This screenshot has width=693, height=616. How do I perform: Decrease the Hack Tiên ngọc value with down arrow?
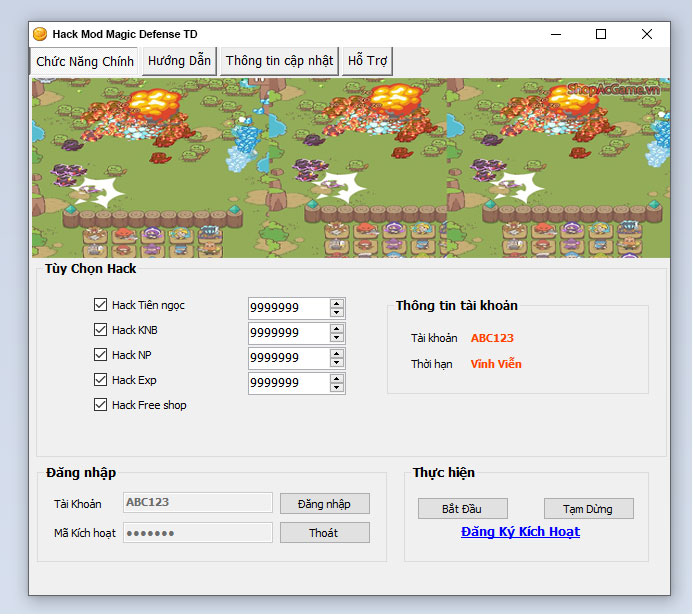click(x=337, y=313)
